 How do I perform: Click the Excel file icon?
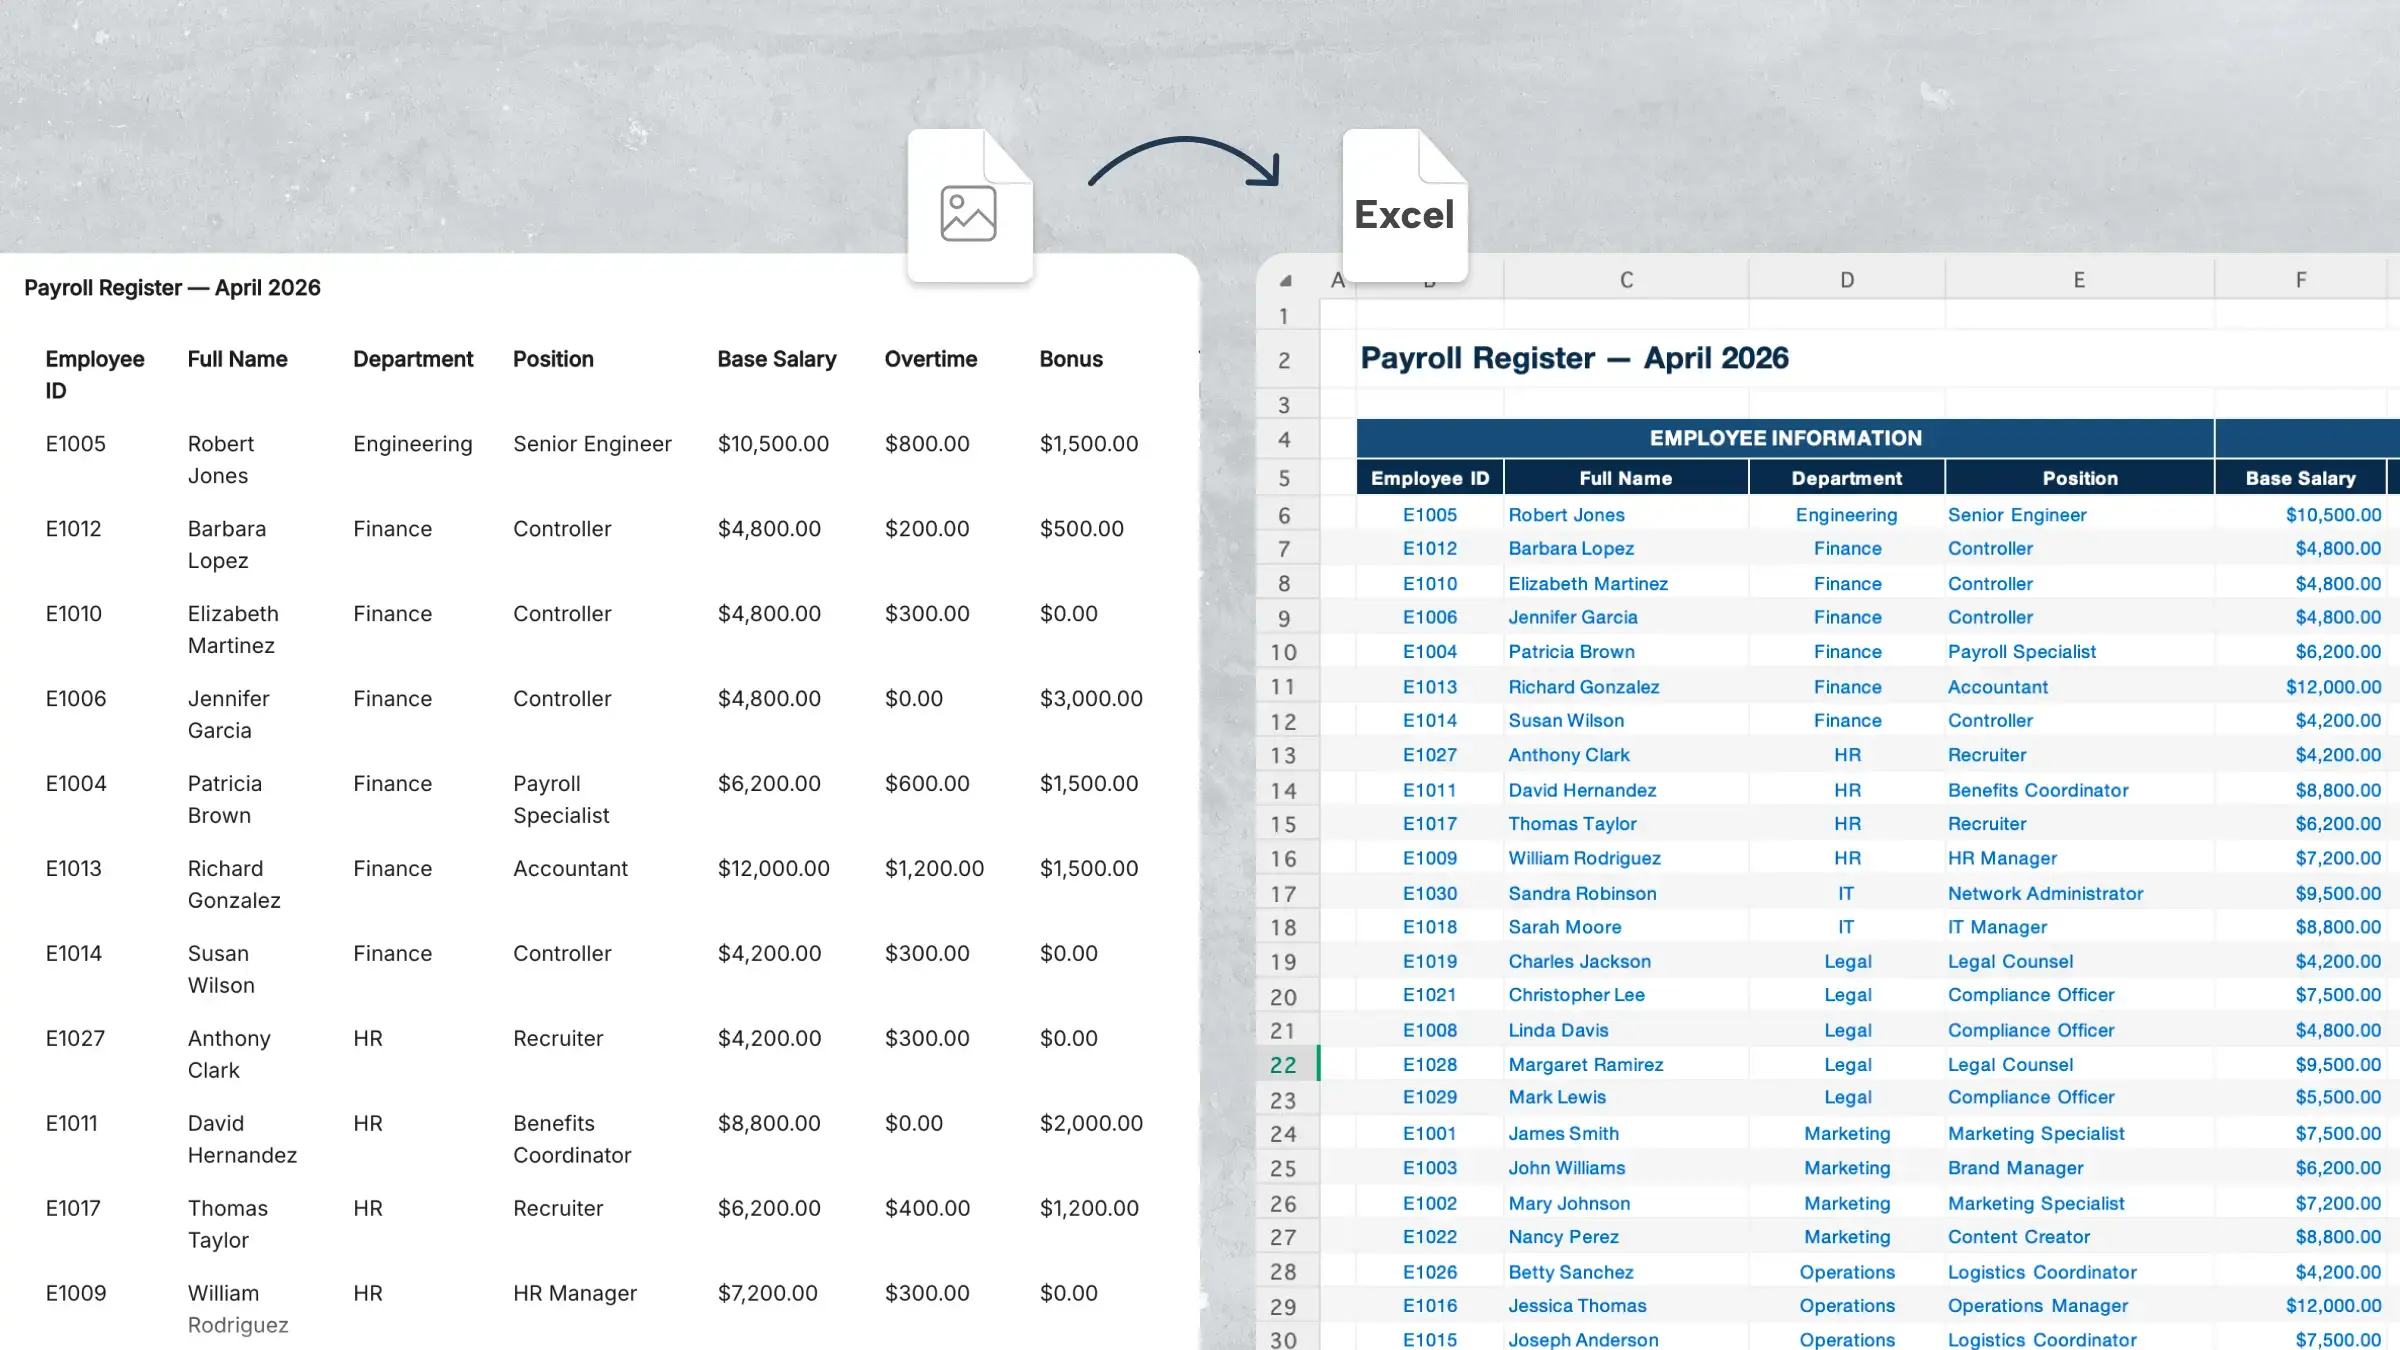1405,206
